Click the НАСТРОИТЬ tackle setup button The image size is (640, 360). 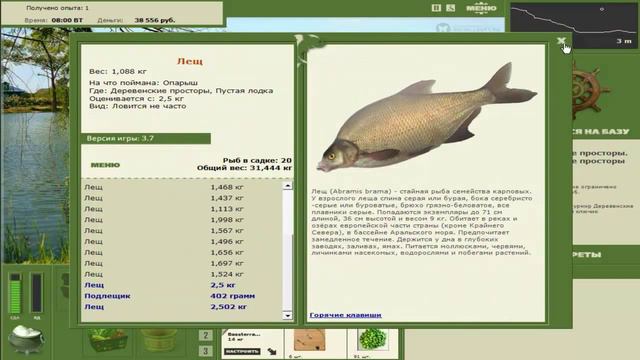242,351
